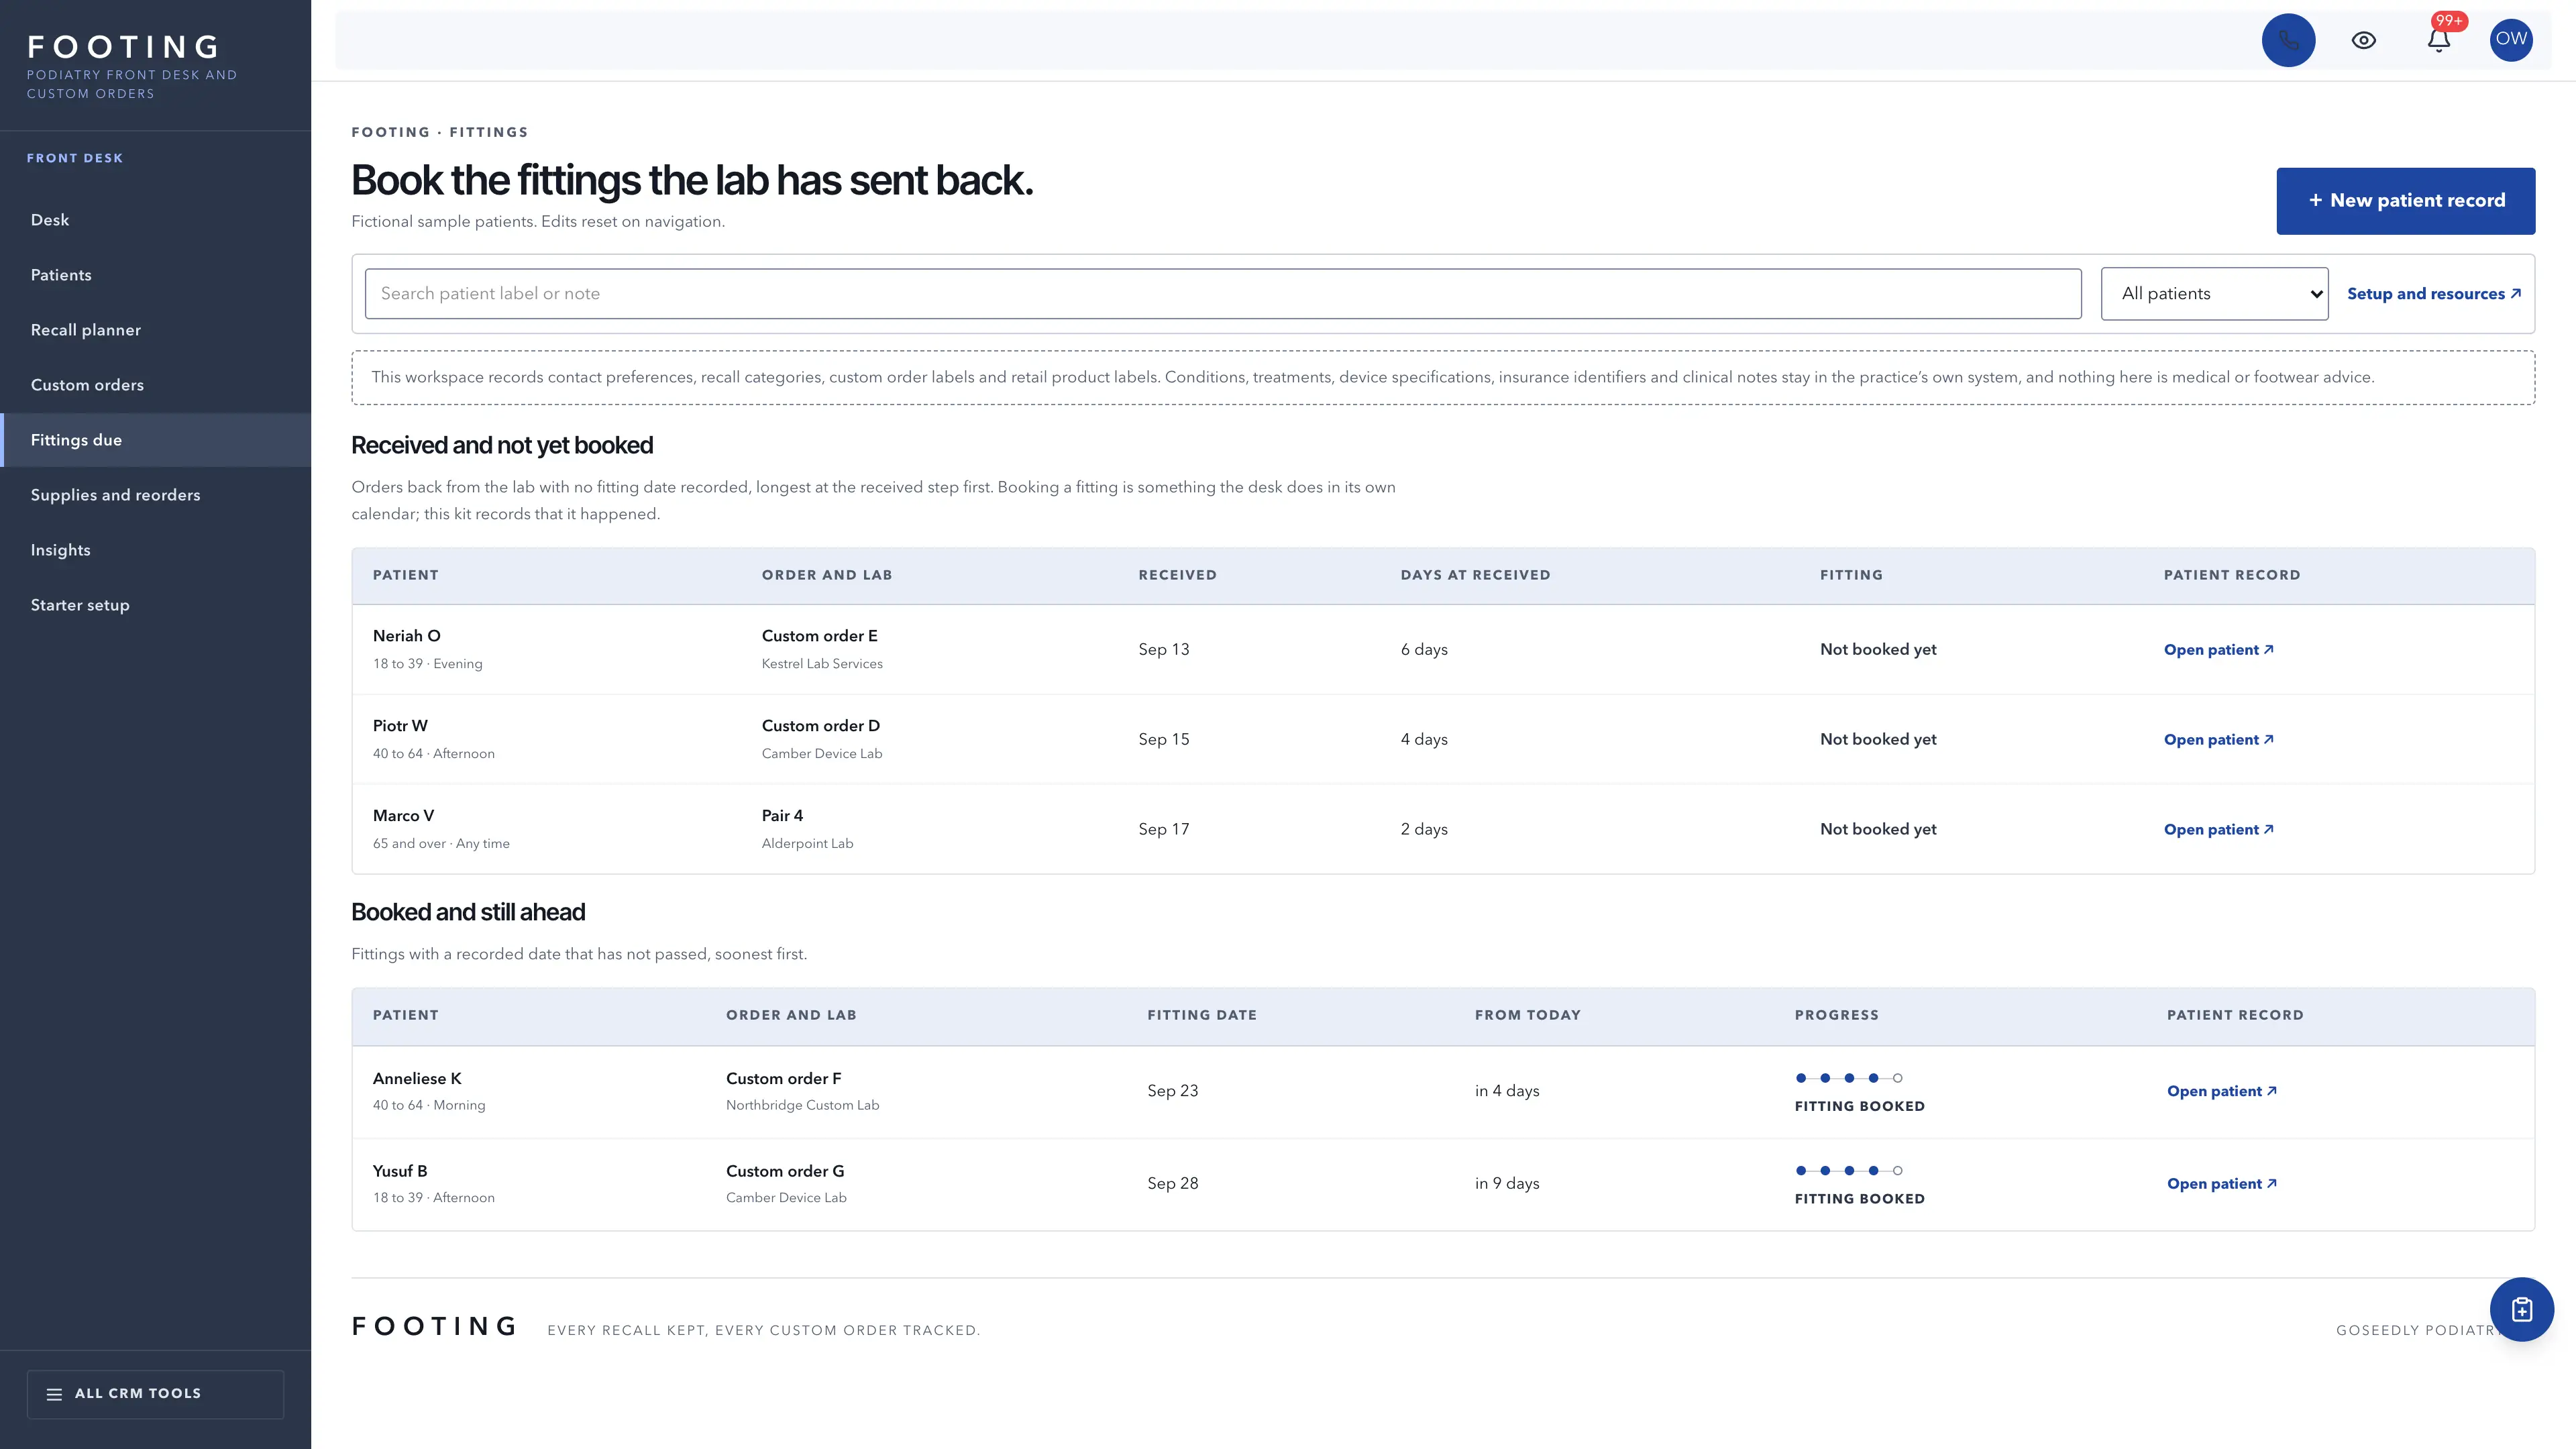
Task: Click 'in 9 days' cell
Action: 1507,1184
